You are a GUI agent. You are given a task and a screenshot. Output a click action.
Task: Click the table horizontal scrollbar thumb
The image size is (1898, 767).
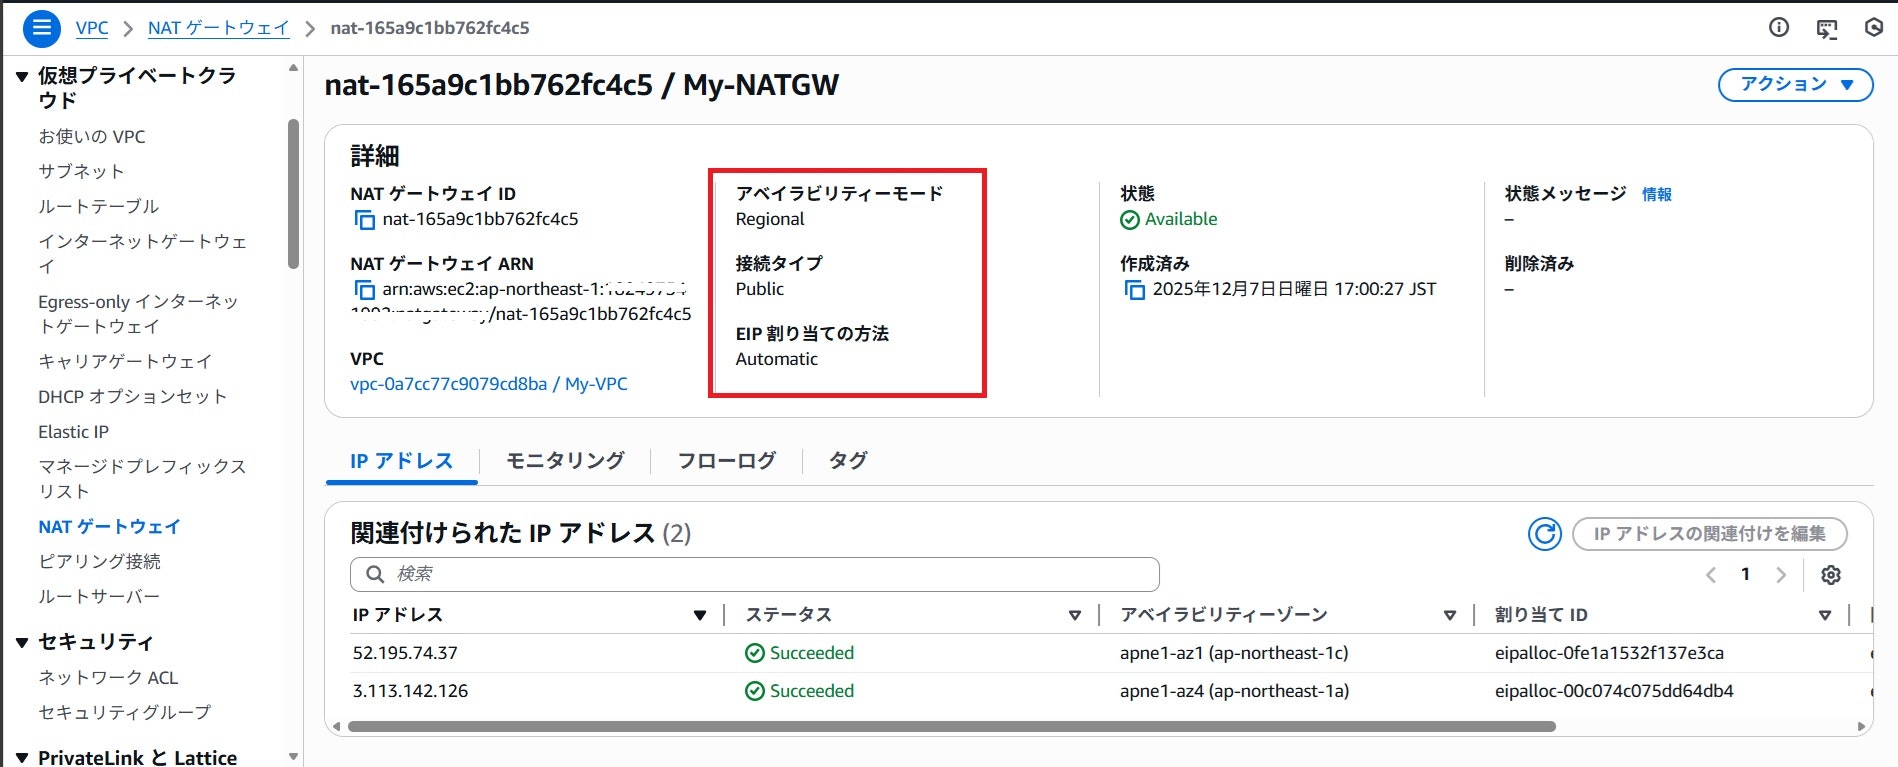pos(951,727)
